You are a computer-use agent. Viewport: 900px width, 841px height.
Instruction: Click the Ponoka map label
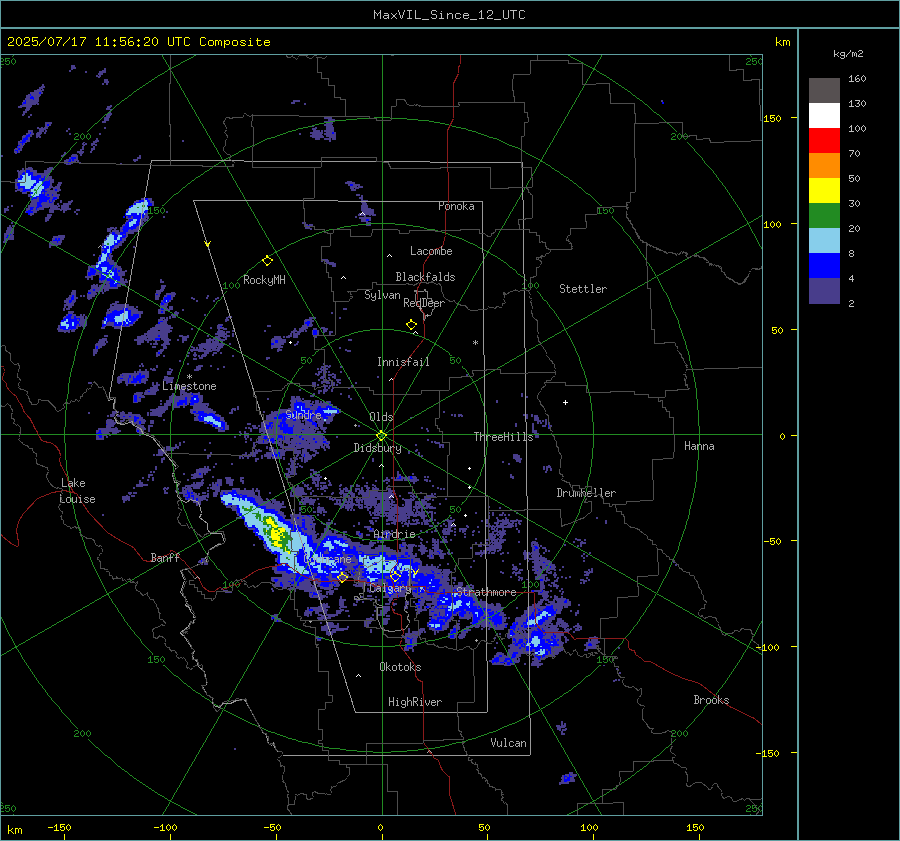456,206
